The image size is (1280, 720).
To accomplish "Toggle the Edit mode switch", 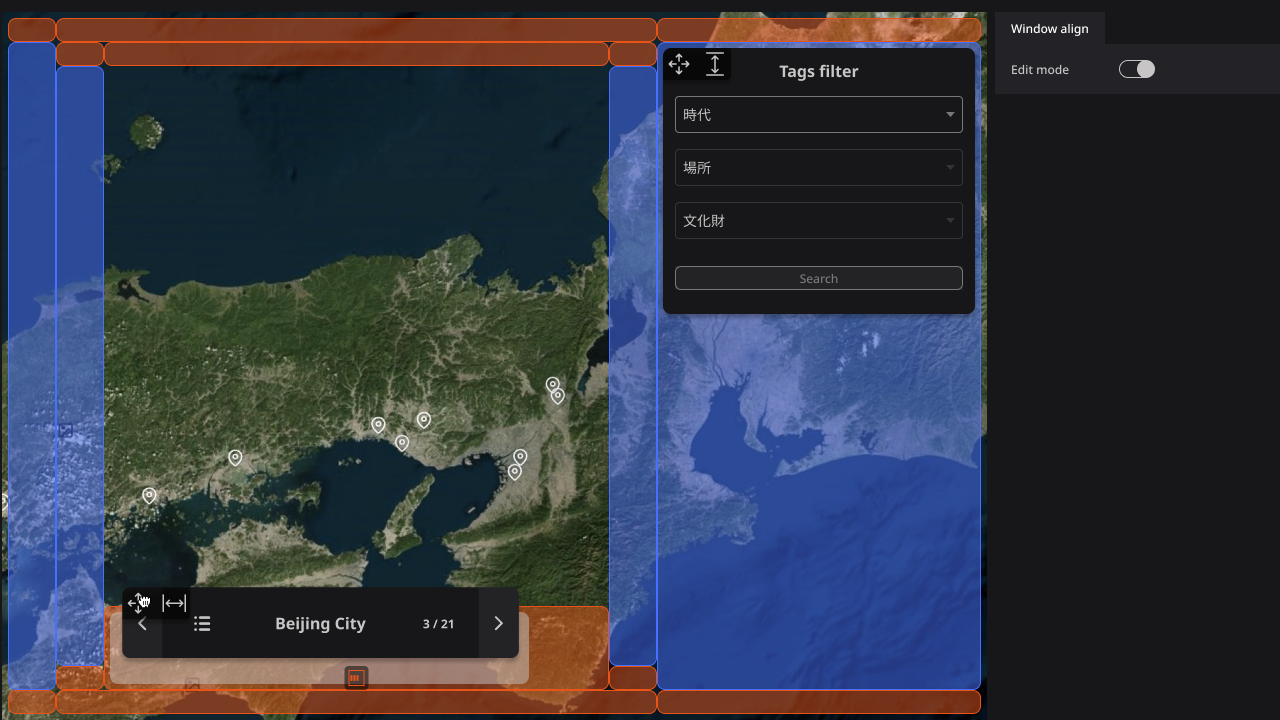I will pyautogui.click(x=1137, y=69).
